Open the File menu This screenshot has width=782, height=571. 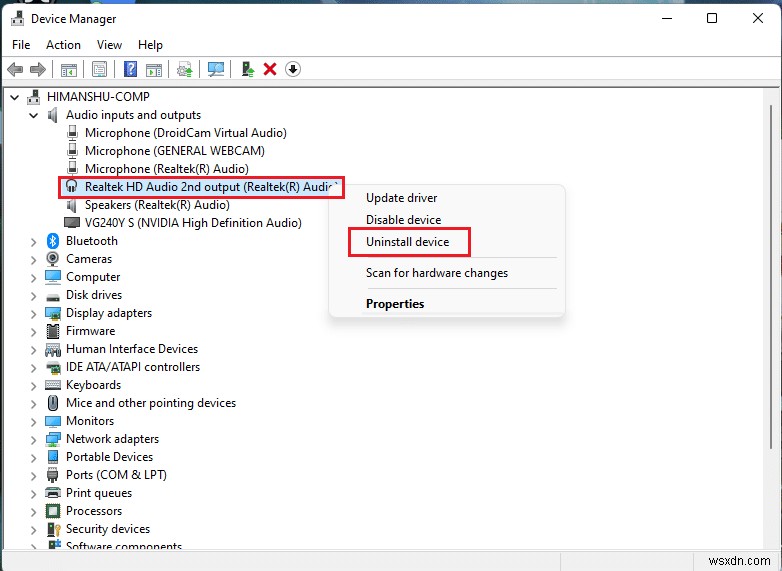click(x=21, y=45)
